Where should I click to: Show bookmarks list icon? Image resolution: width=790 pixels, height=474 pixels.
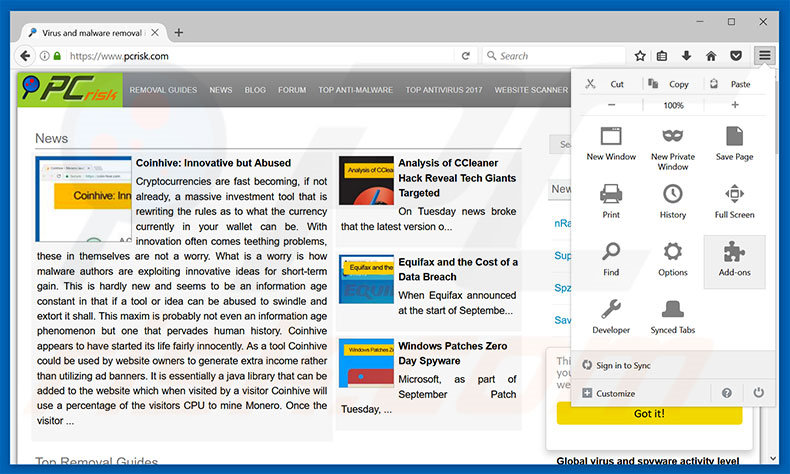[x=662, y=56]
